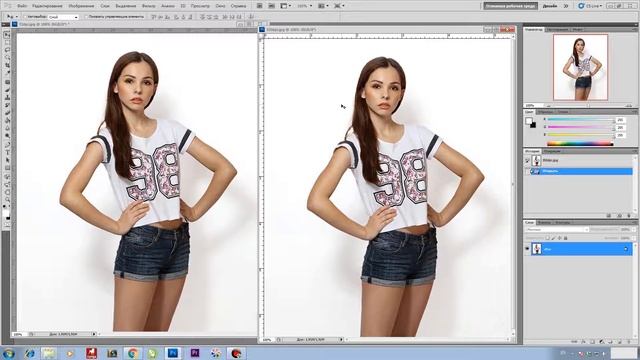Open the CS Live button
This screenshot has height=360, width=640.
coord(590,6)
